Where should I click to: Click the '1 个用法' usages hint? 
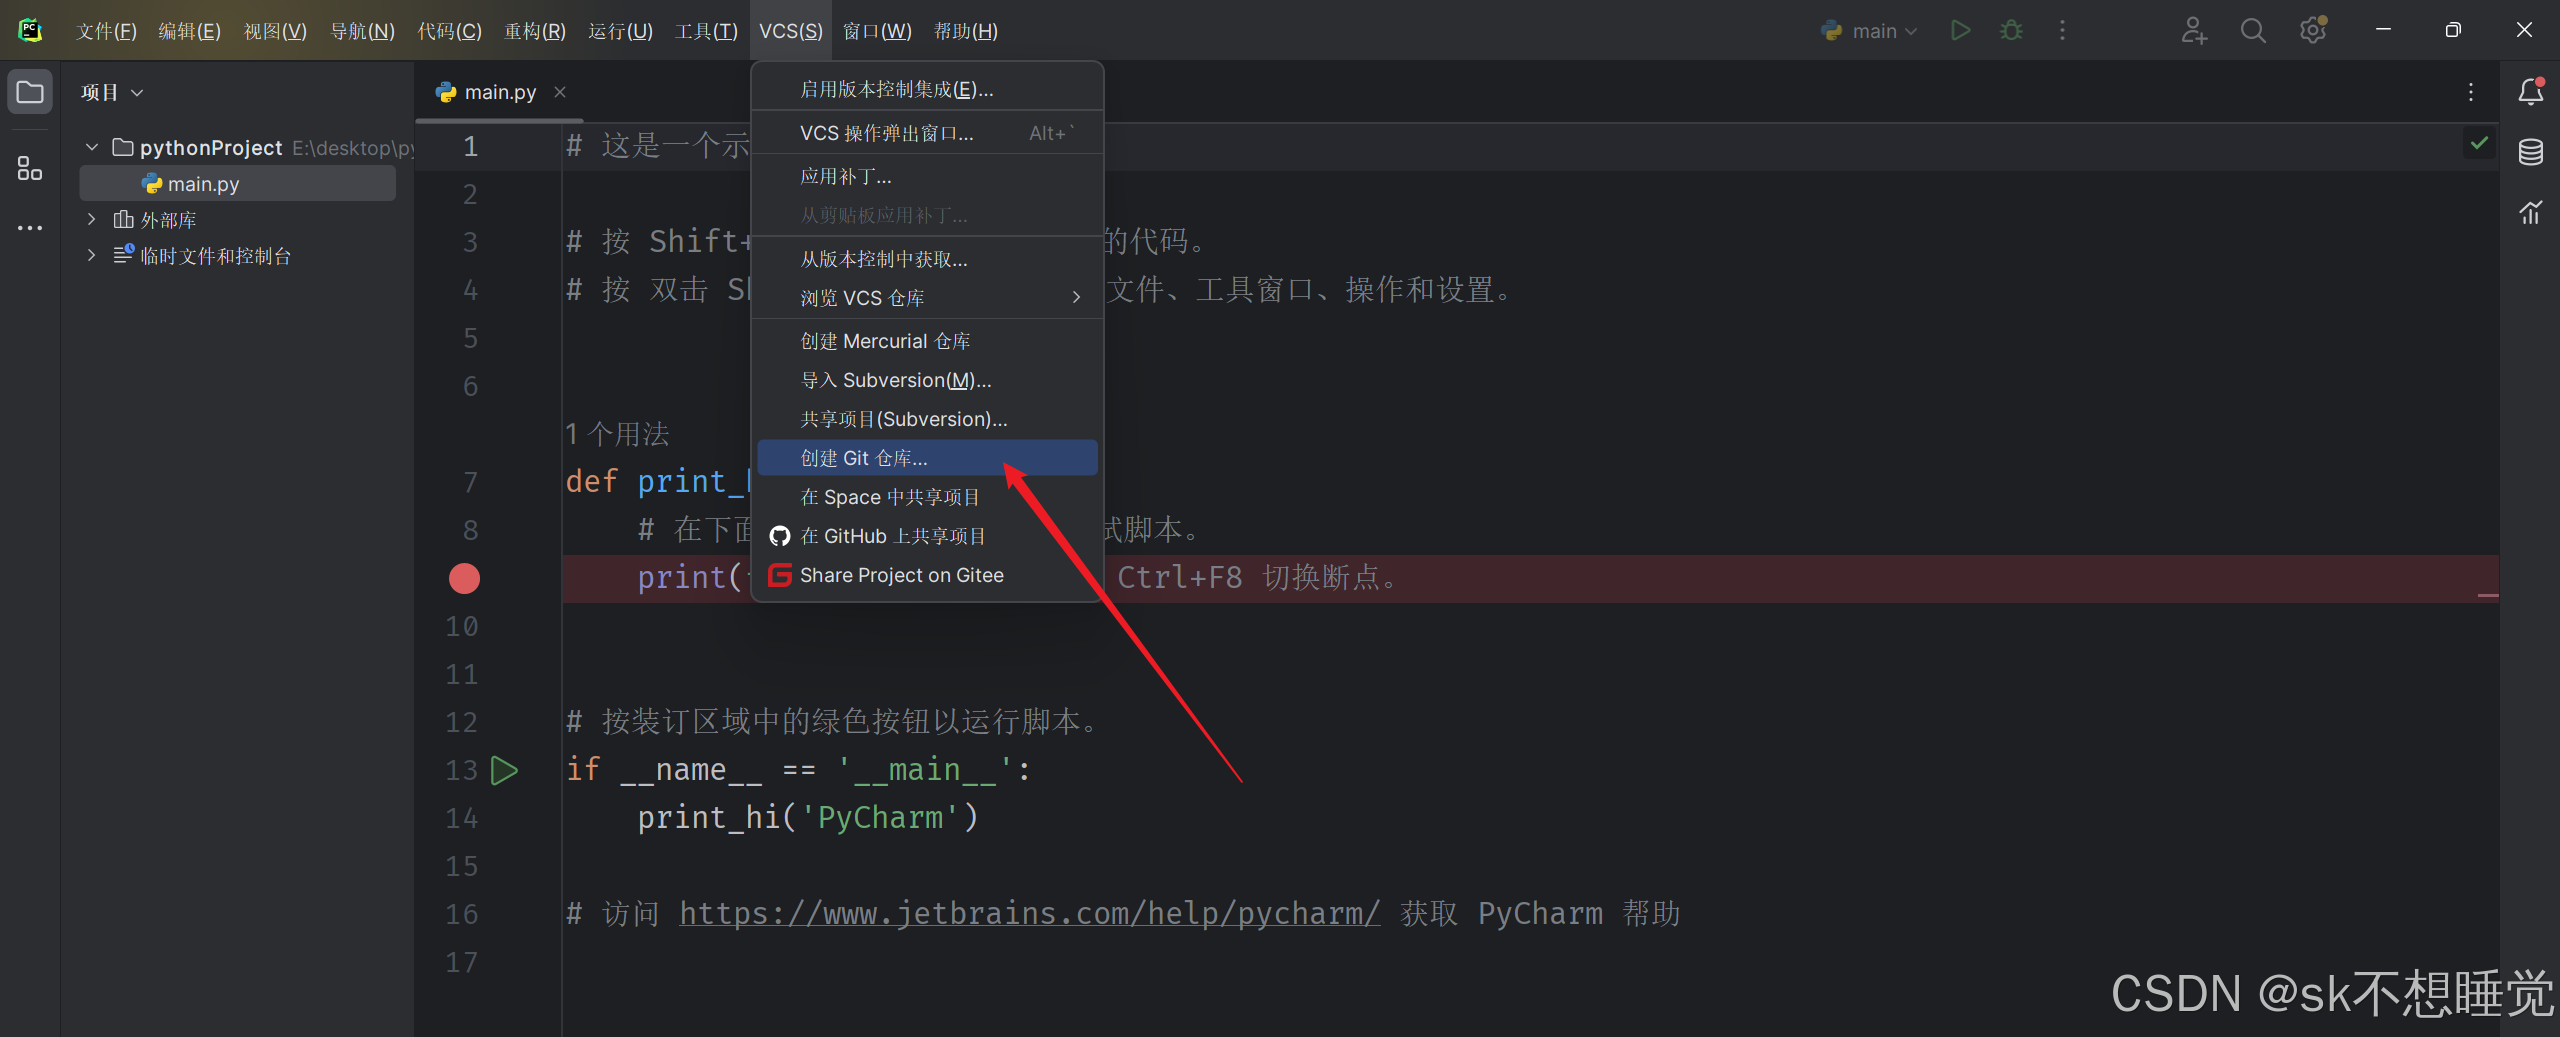click(x=617, y=434)
